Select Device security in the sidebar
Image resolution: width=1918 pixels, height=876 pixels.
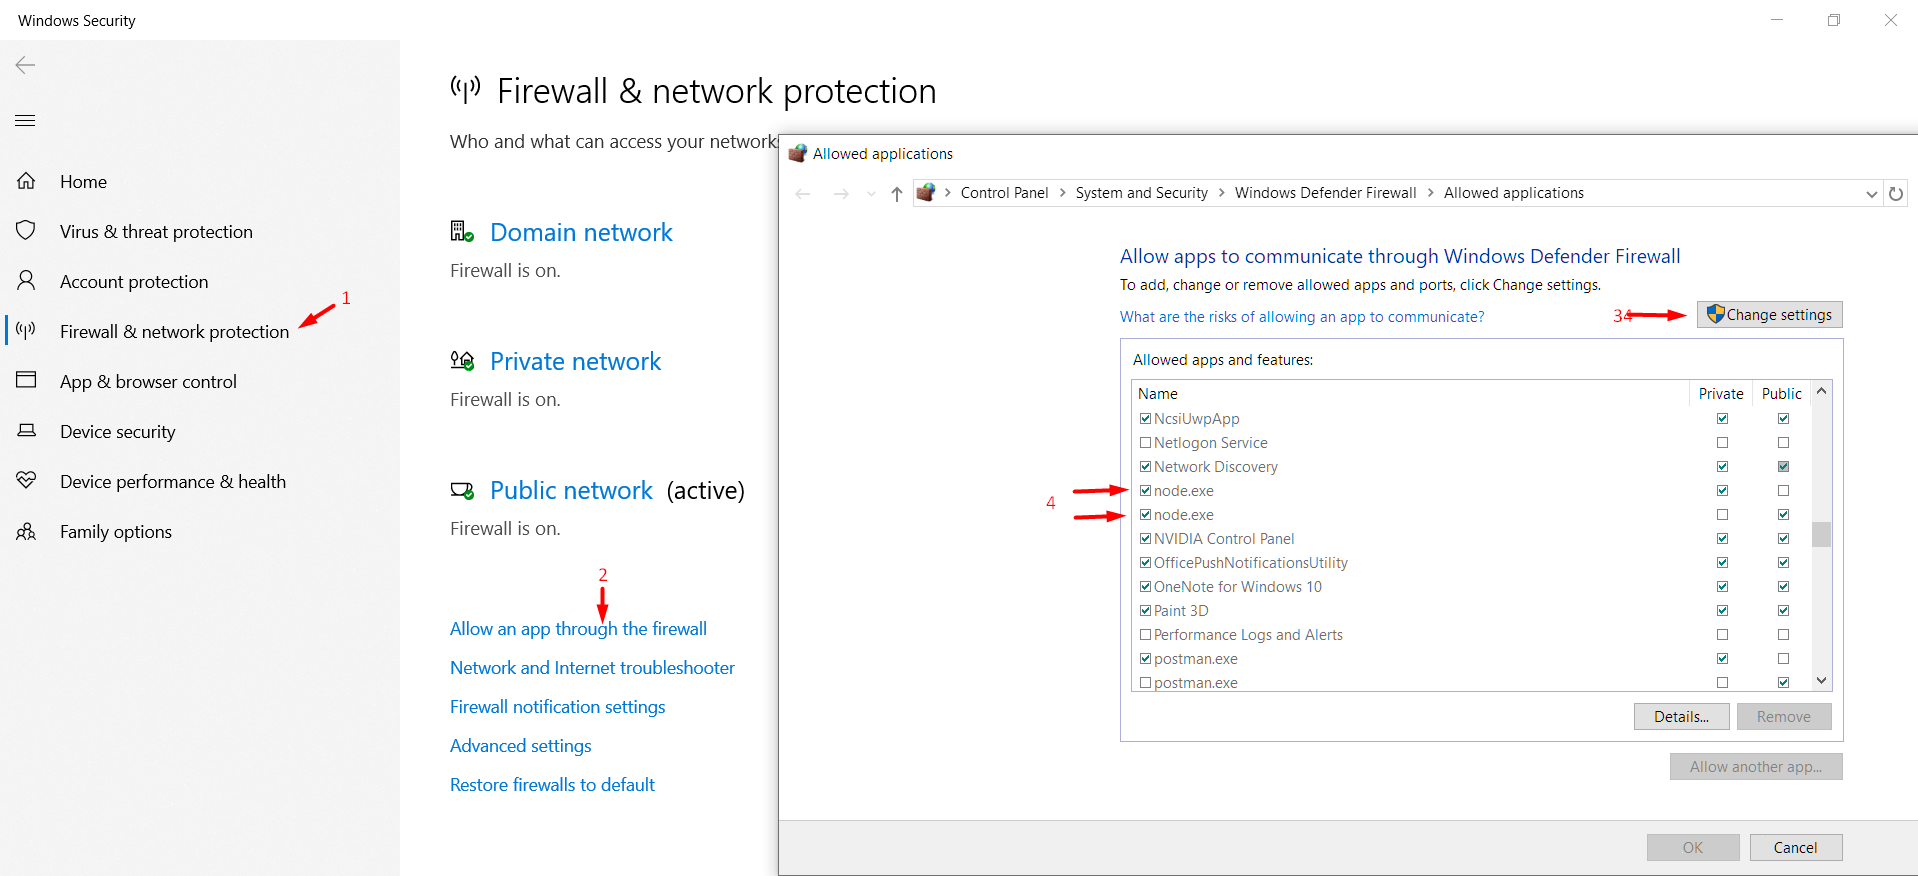point(117,431)
